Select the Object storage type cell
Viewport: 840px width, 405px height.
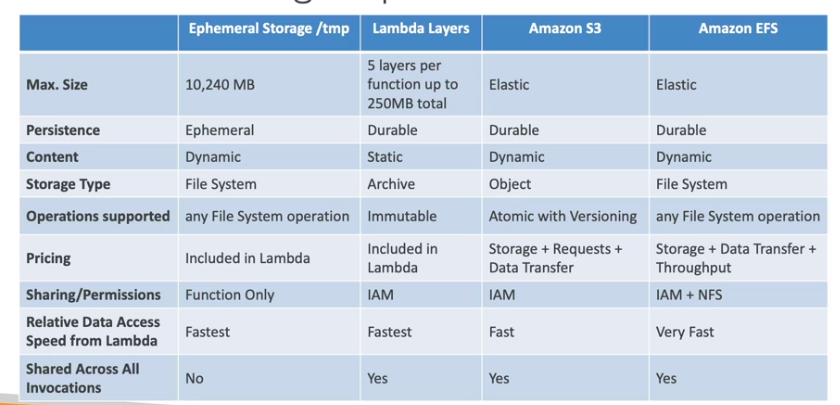pyautogui.click(x=510, y=184)
